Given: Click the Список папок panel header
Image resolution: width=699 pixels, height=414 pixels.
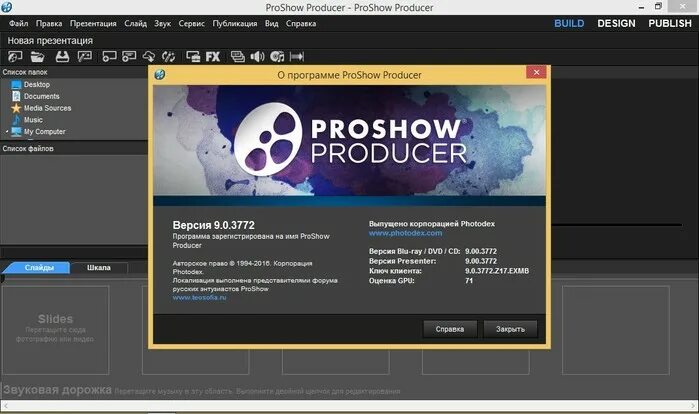Looking at the screenshot, I should click(x=25, y=72).
